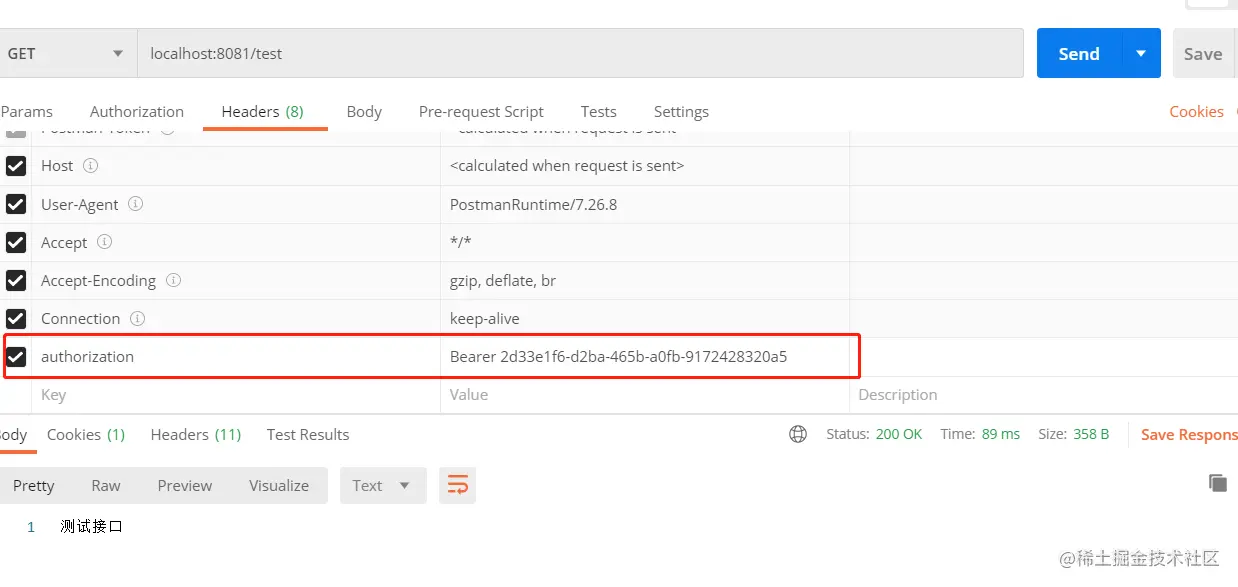Click the gzip, deflate, br value
This screenshot has width=1238, height=587.
coord(503,281)
